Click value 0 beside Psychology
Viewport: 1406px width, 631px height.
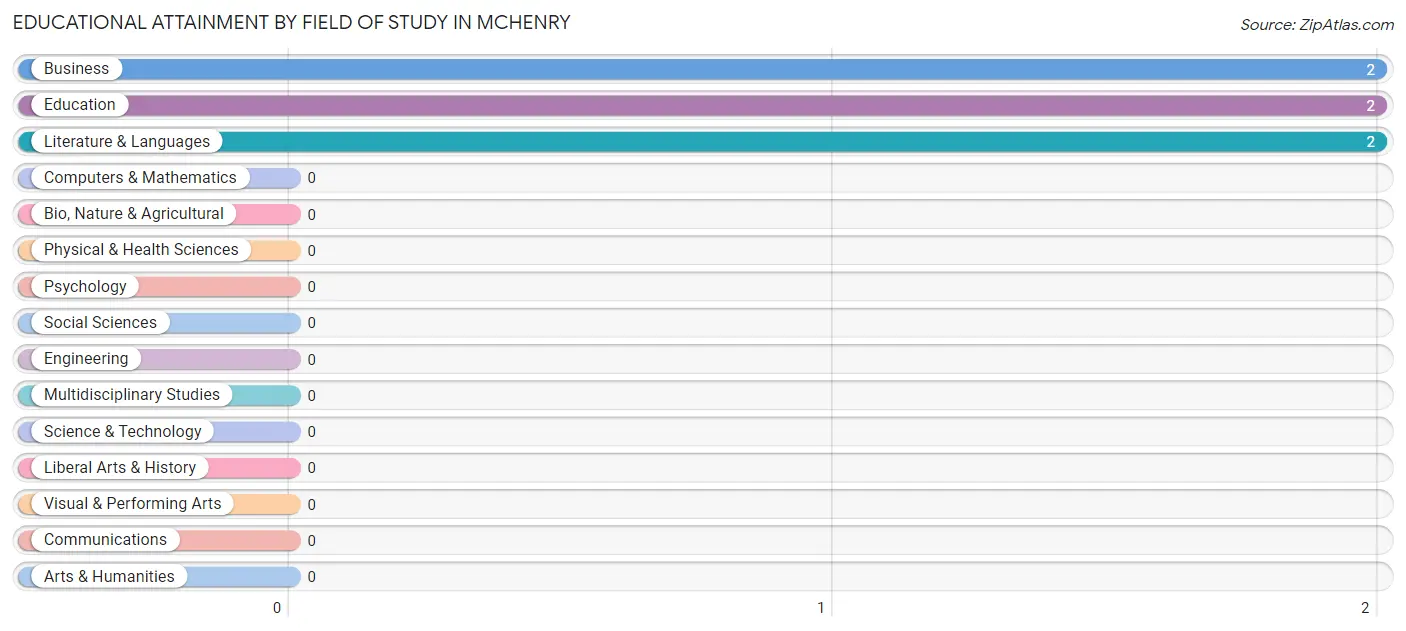311,287
